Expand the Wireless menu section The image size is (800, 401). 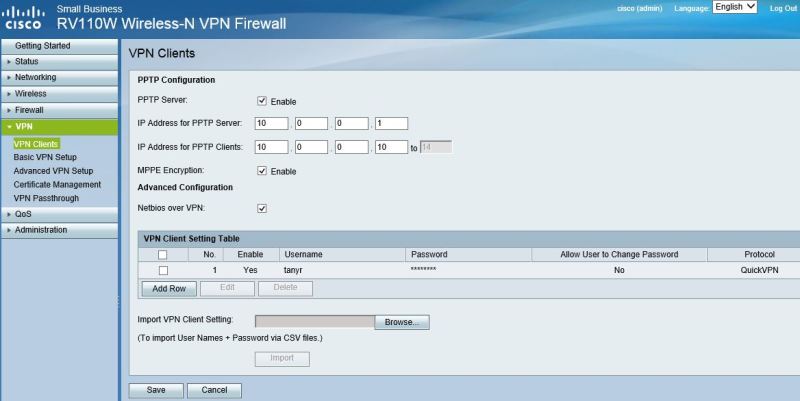point(60,94)
